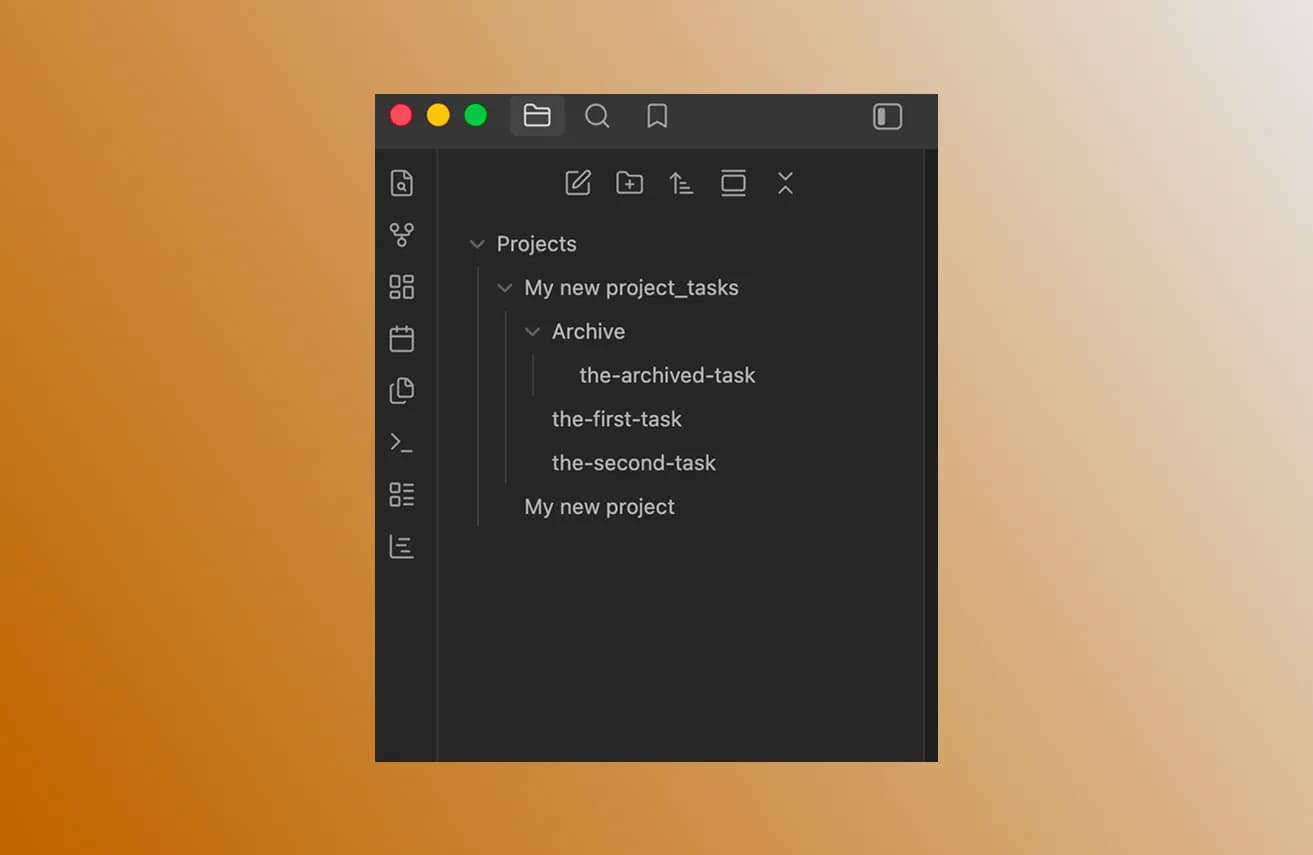The image size is (1313, 855).
Task: Open command palette terminal icon
Action: (x=401, y=443)
